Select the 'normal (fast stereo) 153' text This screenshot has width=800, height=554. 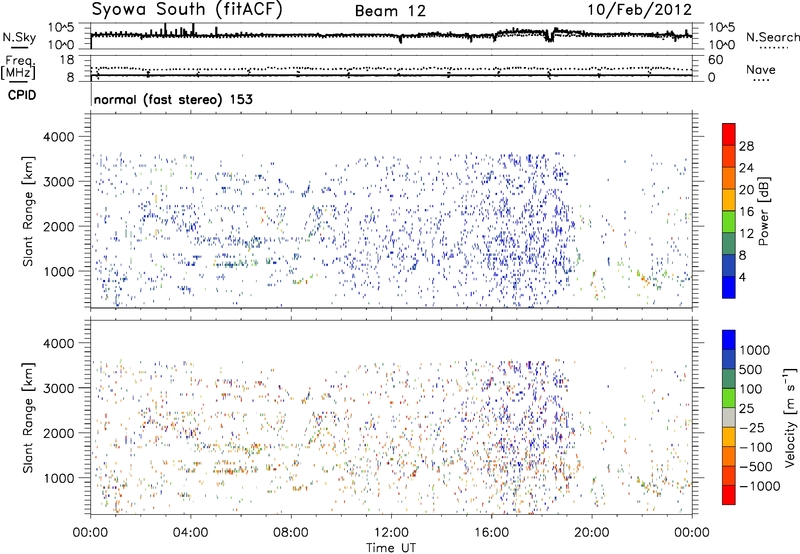[173, 99]
